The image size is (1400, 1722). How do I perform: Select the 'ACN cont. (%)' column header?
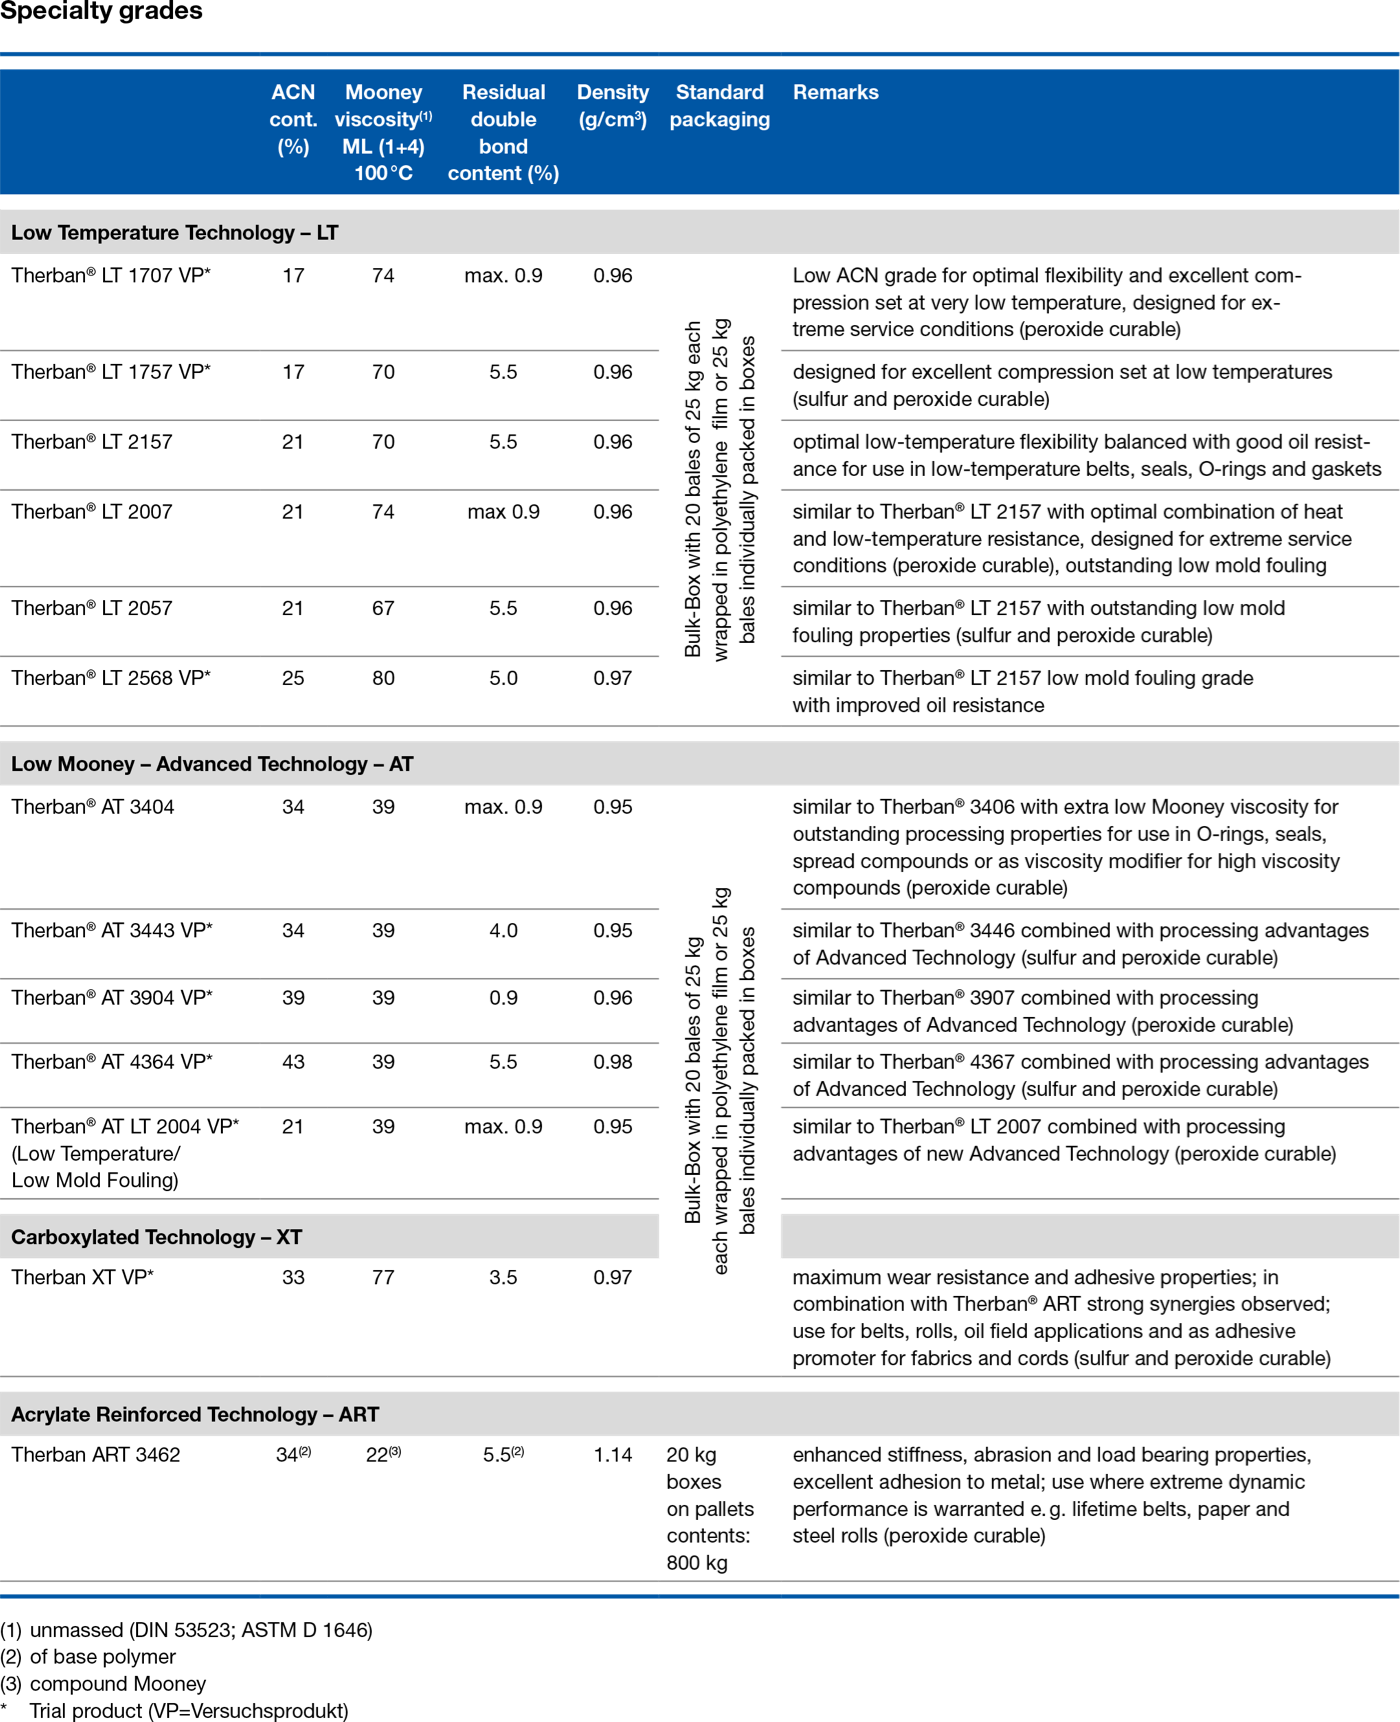(x=293, y=119)
